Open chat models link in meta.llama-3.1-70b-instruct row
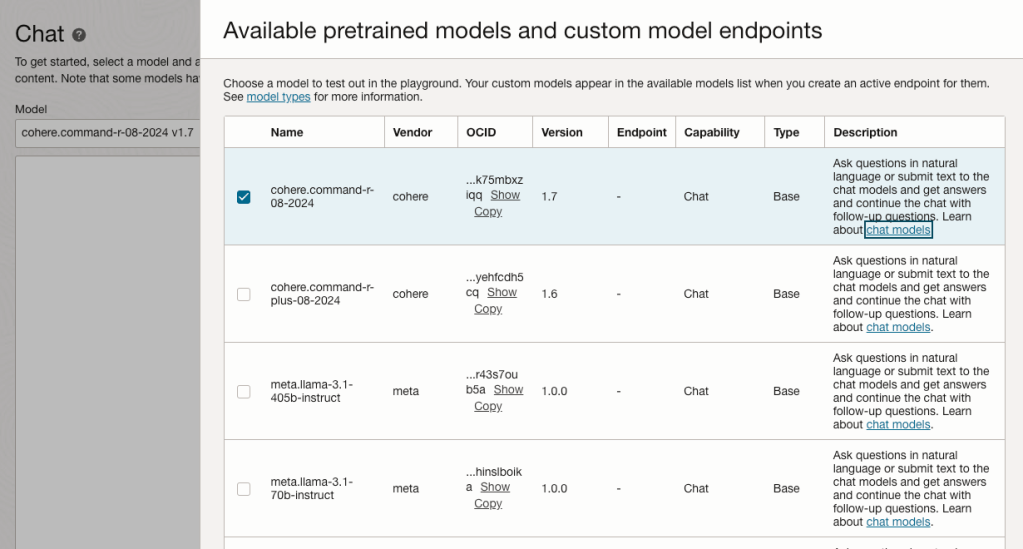 coord(898,522)
